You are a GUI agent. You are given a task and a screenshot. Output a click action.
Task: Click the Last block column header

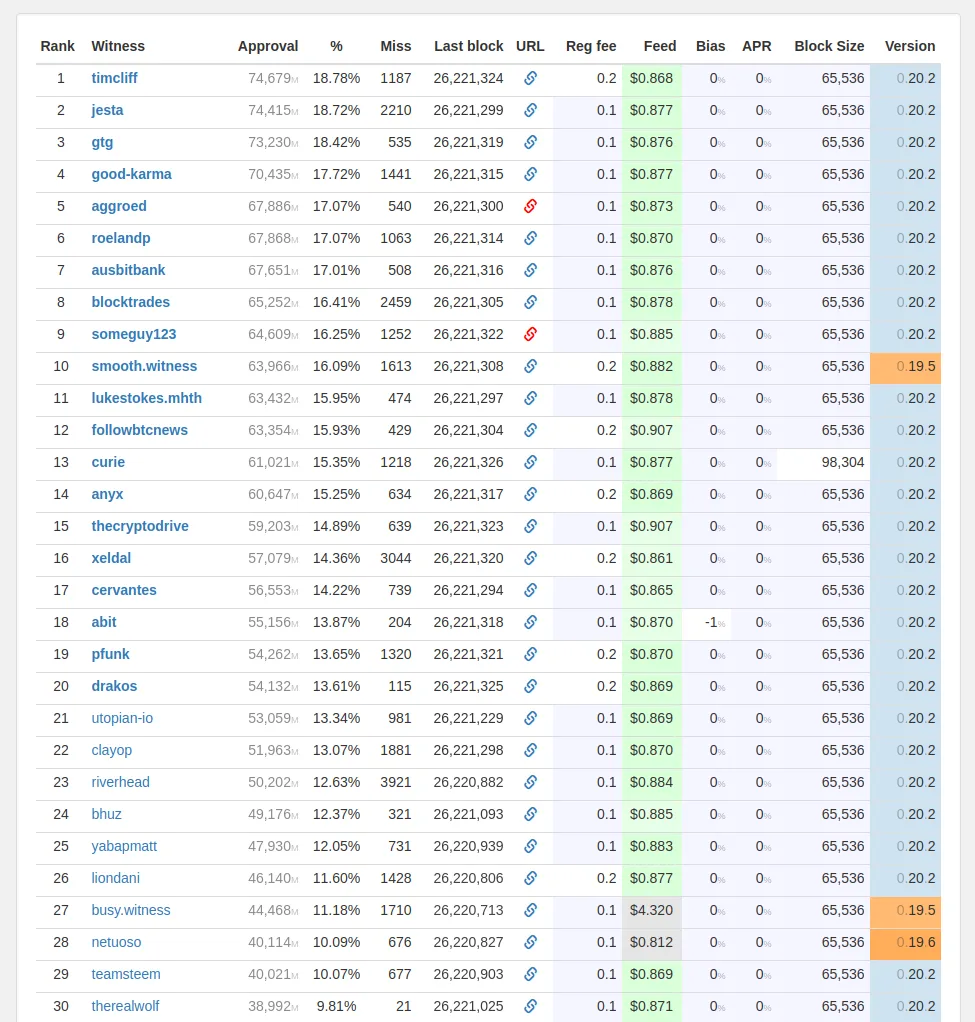point(469,46)
